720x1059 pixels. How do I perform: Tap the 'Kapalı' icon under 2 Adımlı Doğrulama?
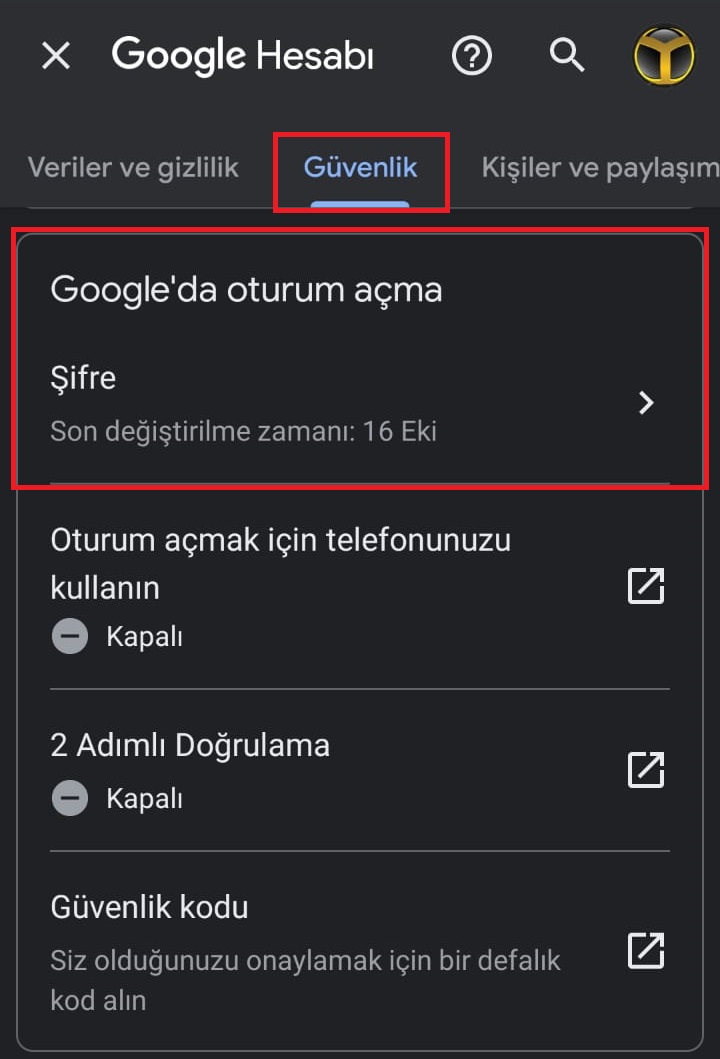(69, 798)
